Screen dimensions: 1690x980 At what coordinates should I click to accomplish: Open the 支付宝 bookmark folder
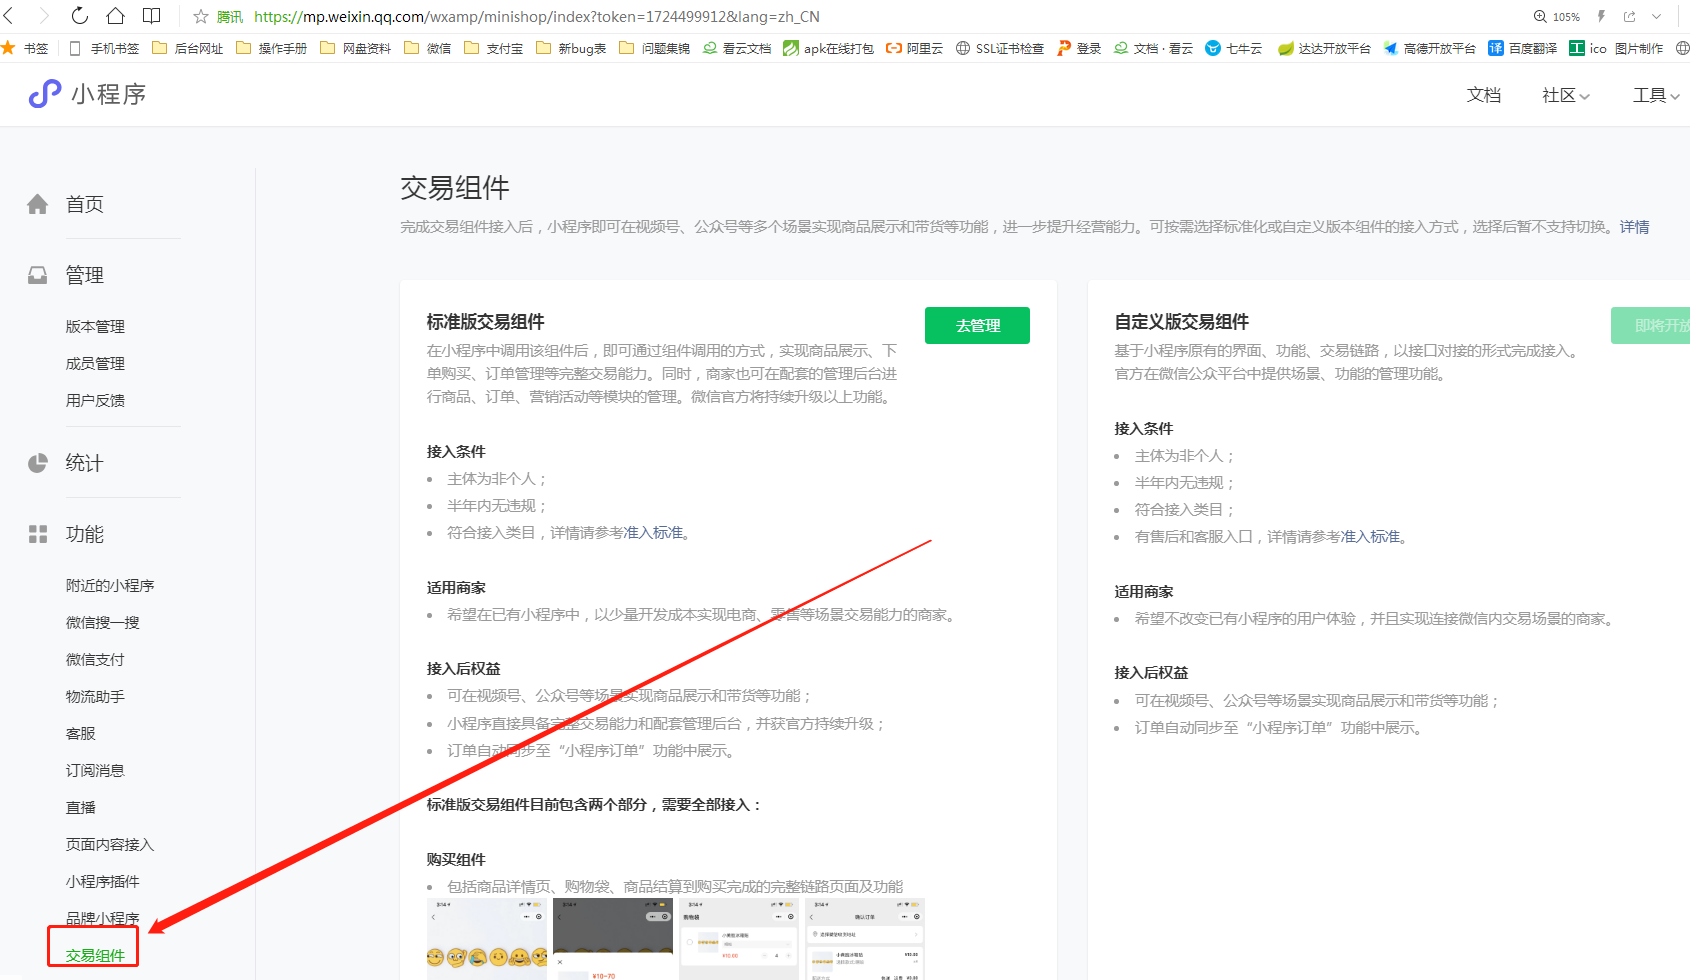click(x=494, y=48)
